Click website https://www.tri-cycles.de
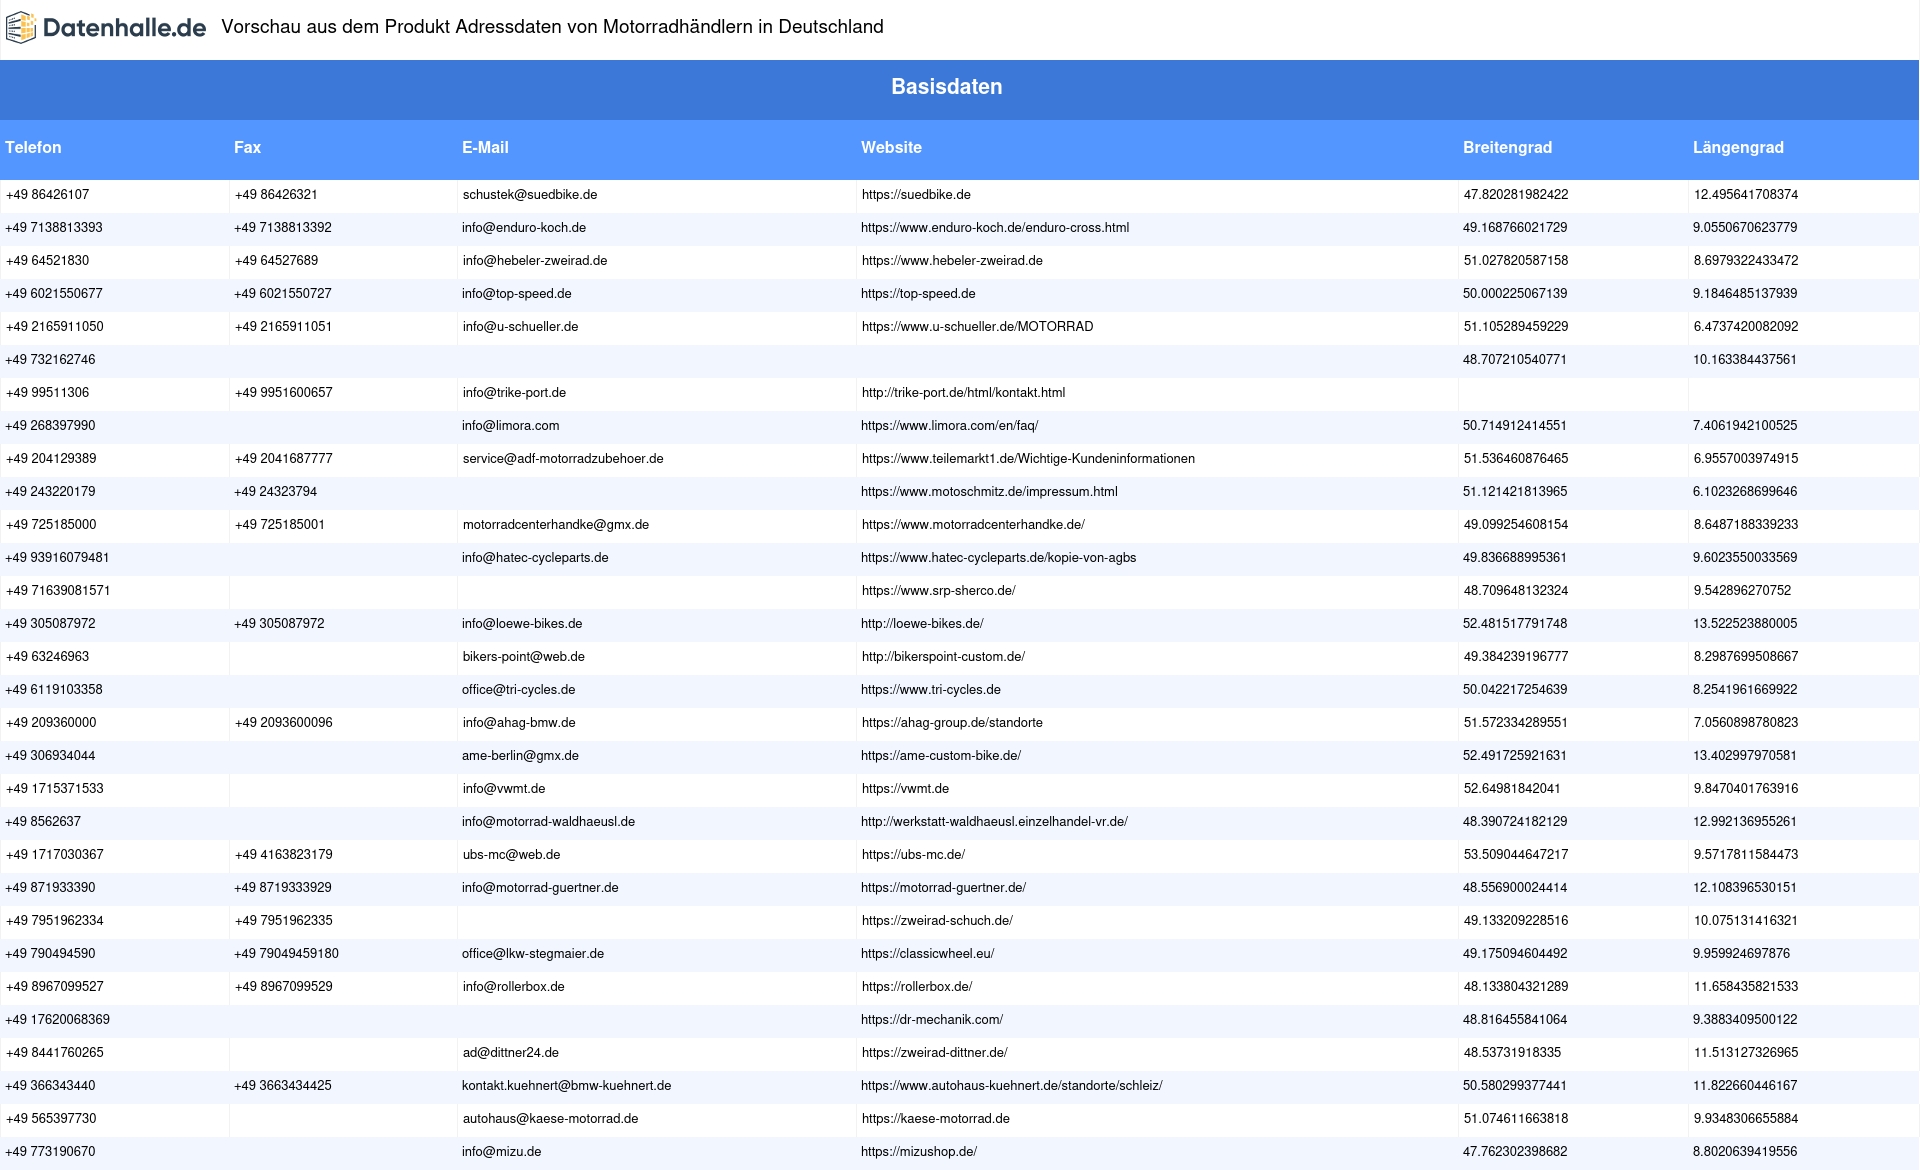Image resolution: width=1920 pixels, height=1170 pixels. click(931, 690)
